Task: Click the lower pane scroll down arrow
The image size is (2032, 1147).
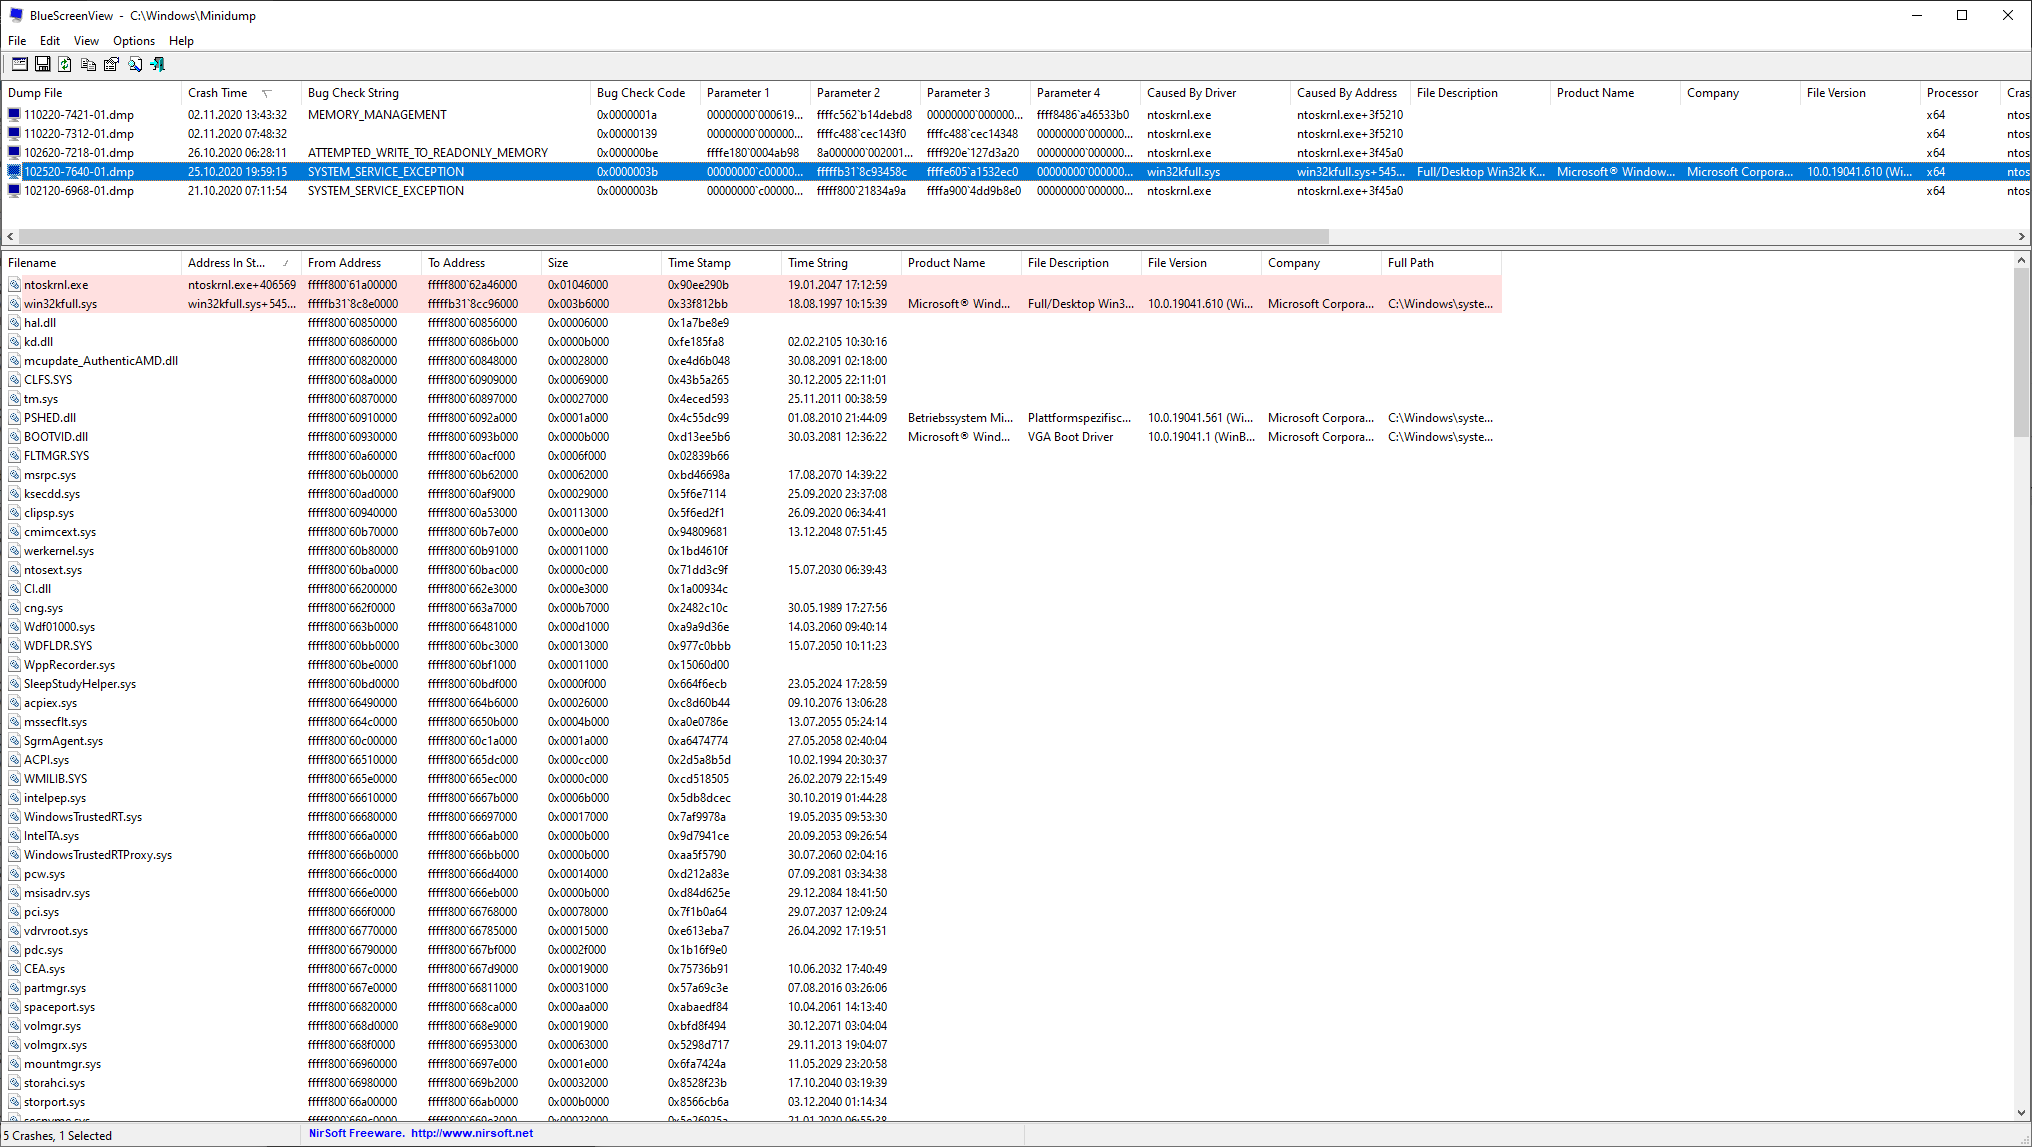Action: pos(2021,1112)
